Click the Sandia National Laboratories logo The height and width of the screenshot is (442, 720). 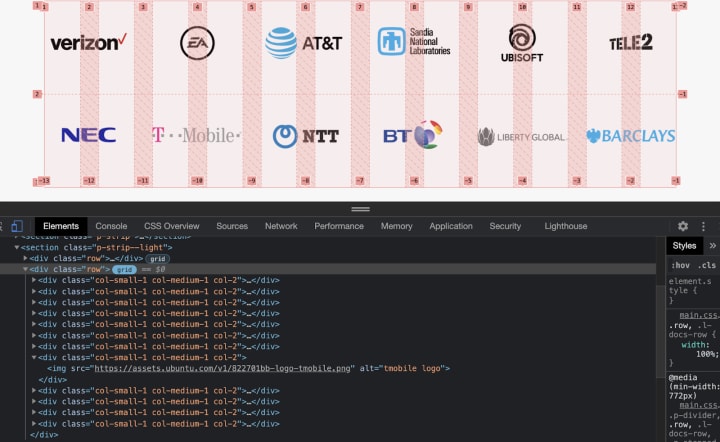[x=414, y=41]
